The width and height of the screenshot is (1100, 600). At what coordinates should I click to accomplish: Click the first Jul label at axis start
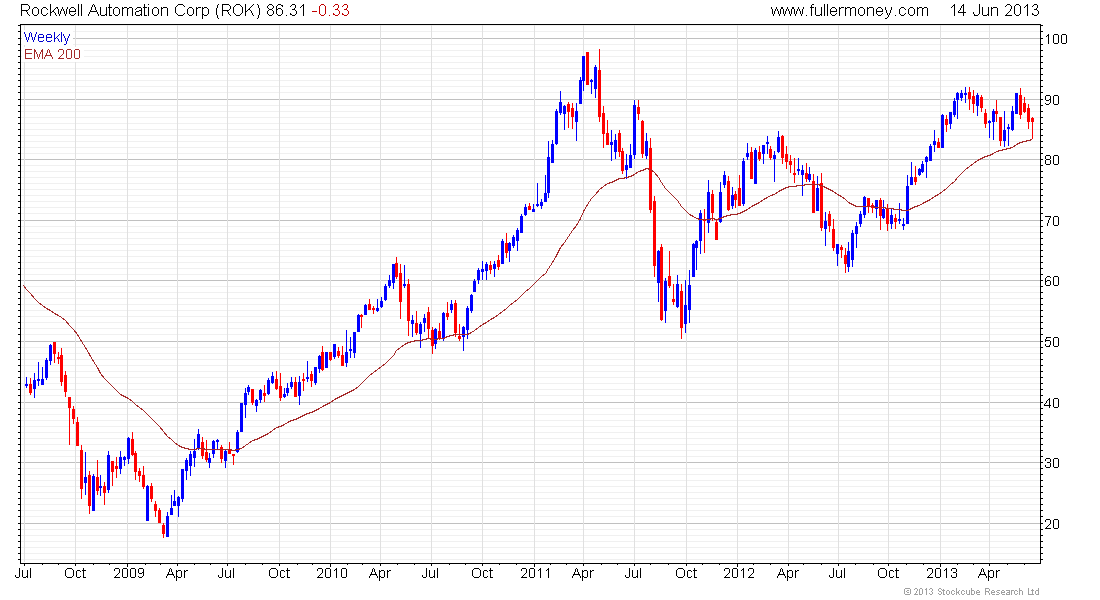23,573
